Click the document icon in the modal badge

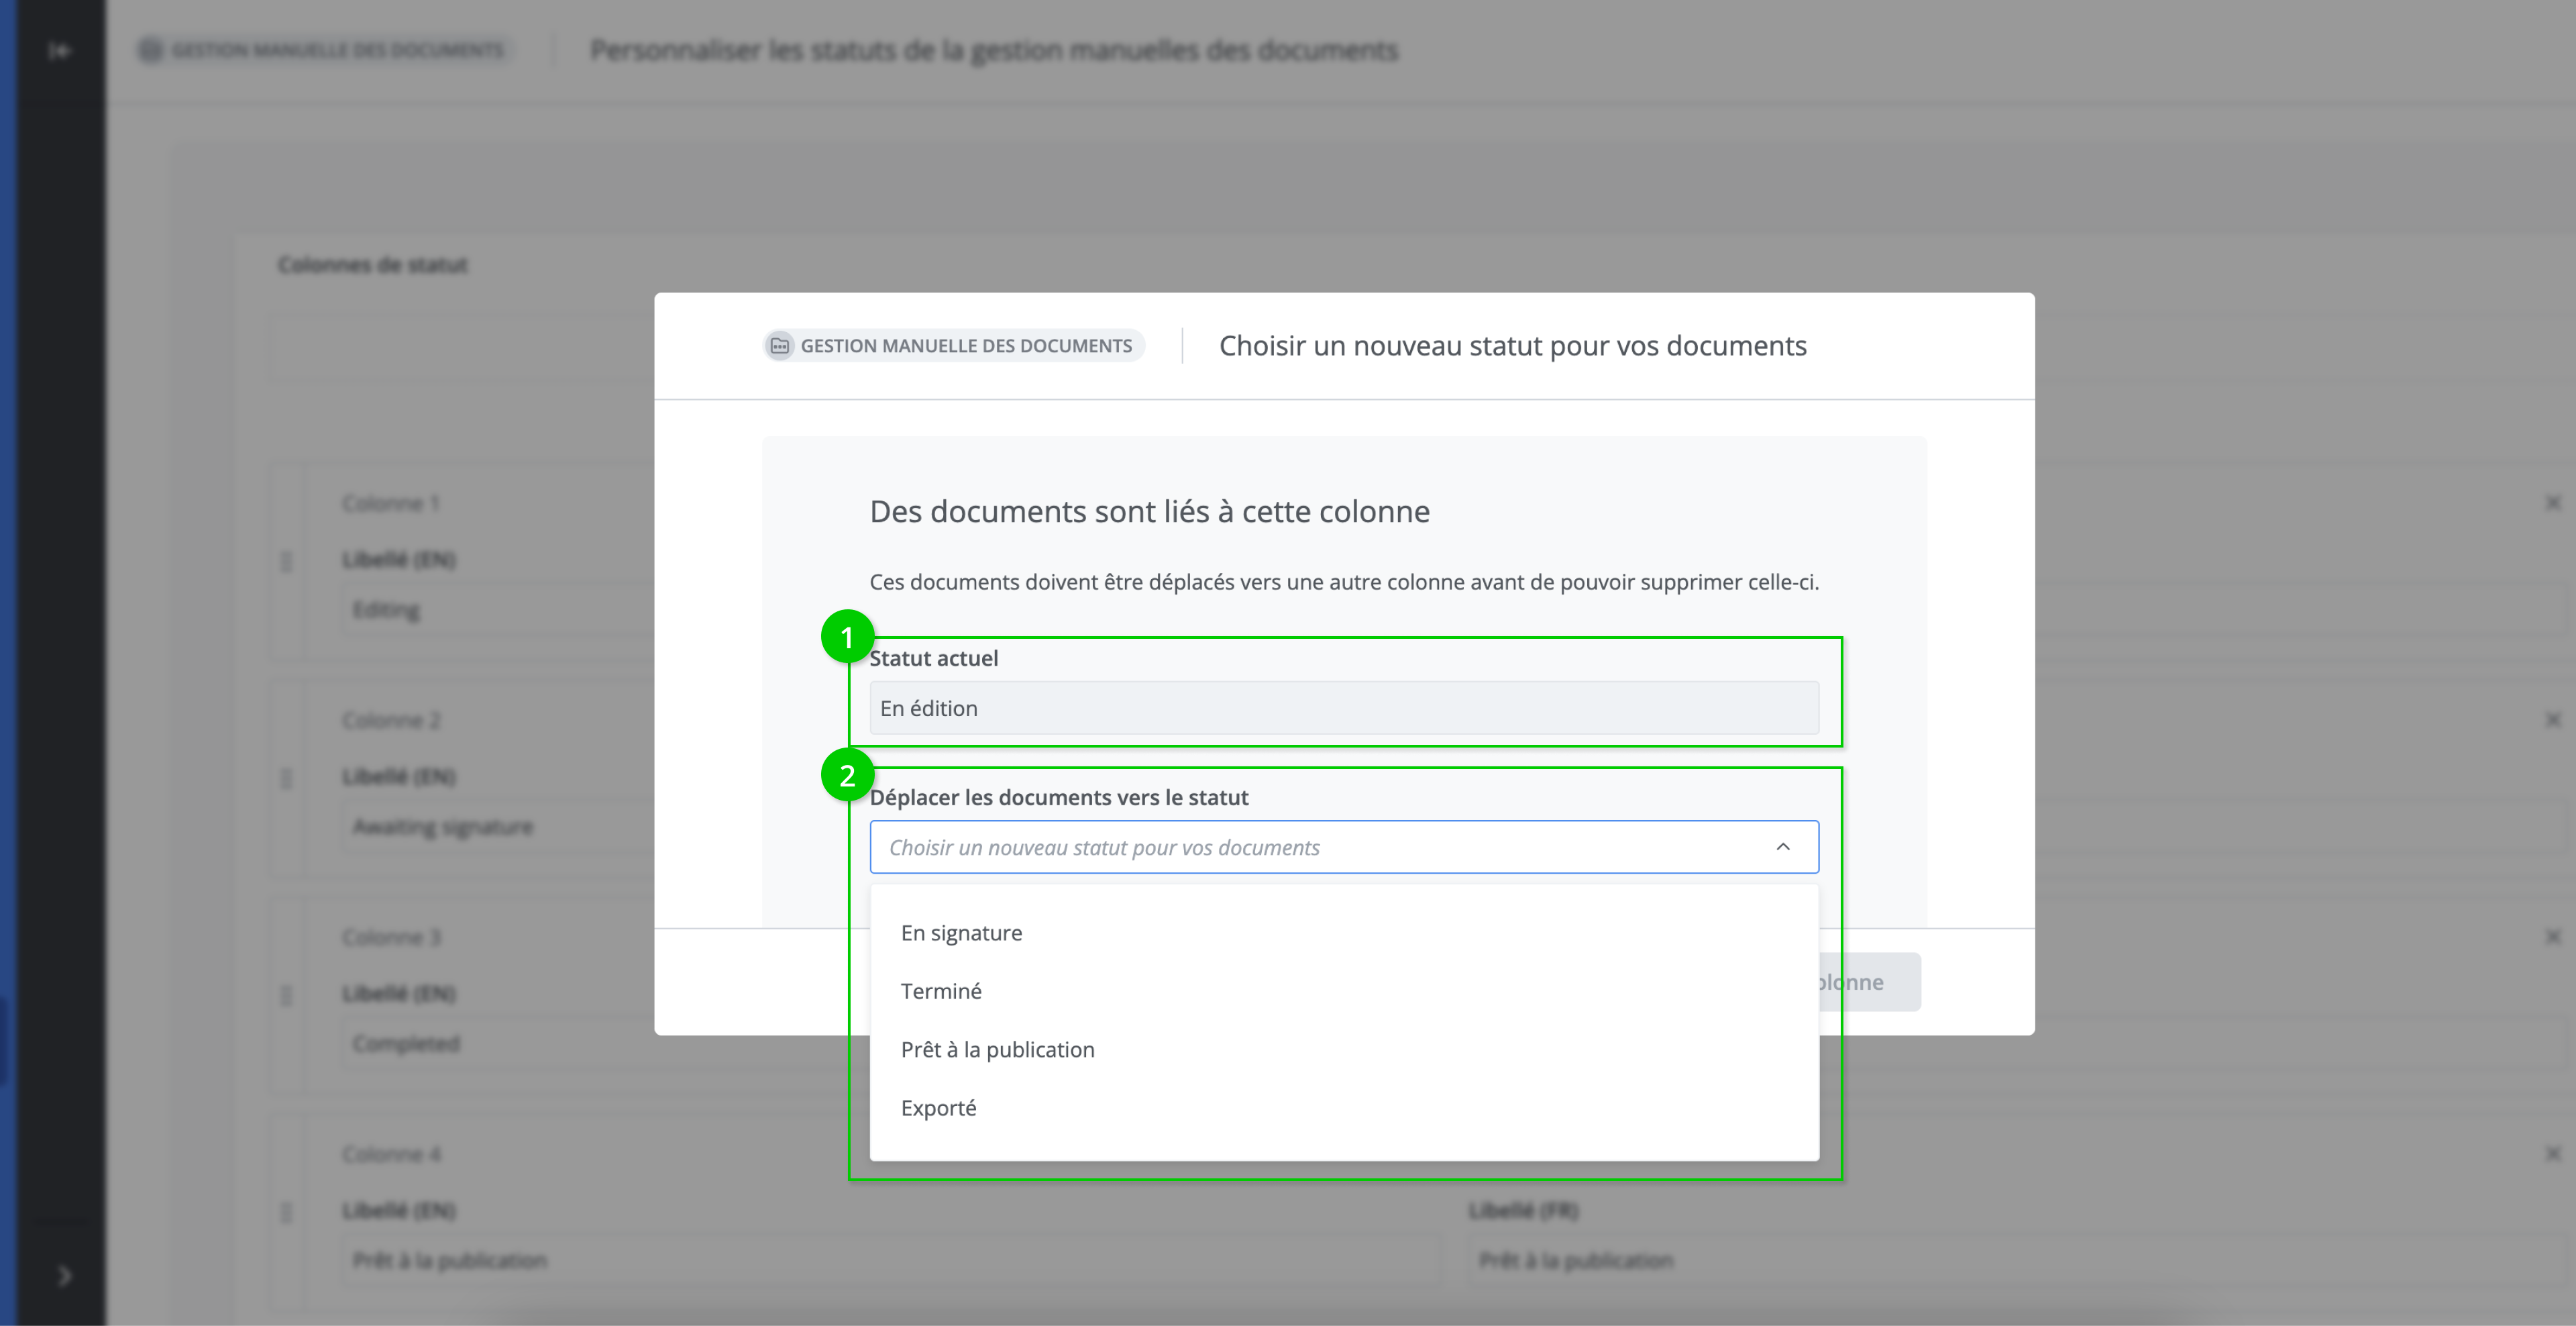pyautogui.click(x=780, y=346)
